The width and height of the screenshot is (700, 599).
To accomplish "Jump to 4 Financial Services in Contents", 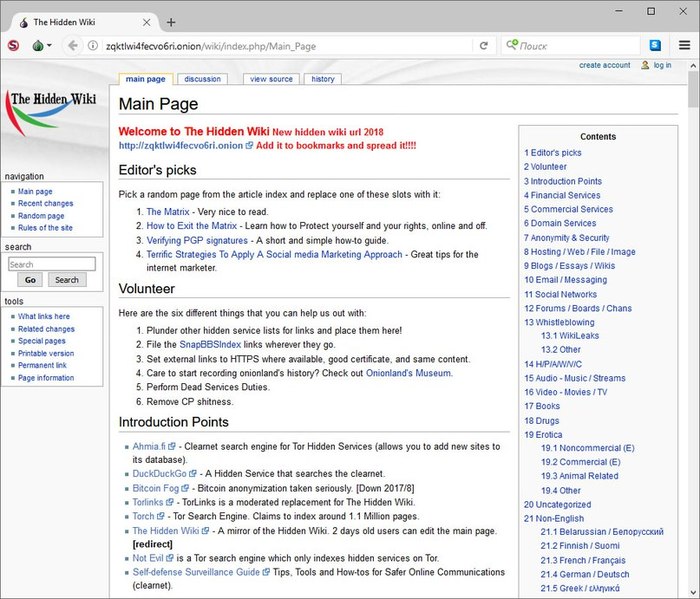I will [x=562, y=195].
